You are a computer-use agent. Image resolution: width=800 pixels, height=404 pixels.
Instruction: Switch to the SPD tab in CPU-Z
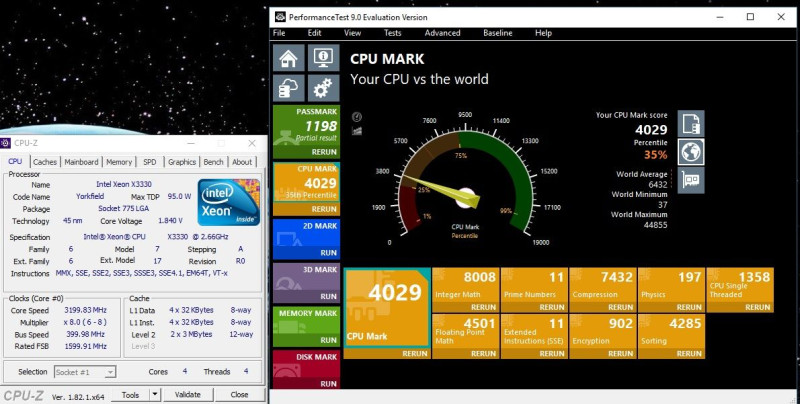click(x=150, y=162)
